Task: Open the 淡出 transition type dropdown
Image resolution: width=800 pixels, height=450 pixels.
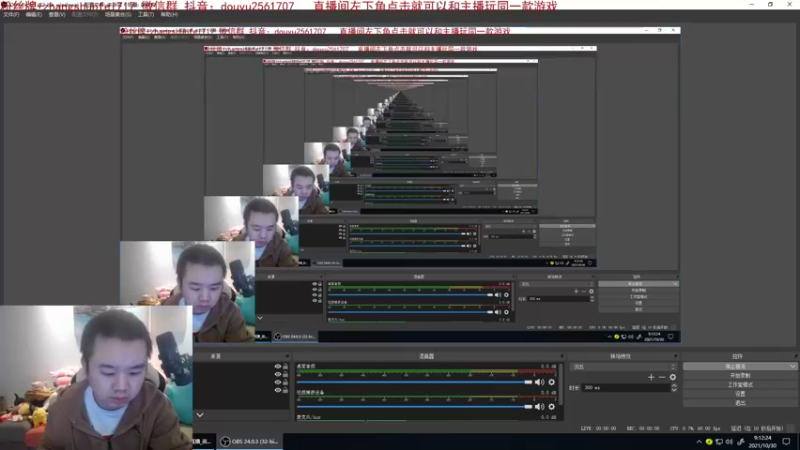Action: click(623, 366)
